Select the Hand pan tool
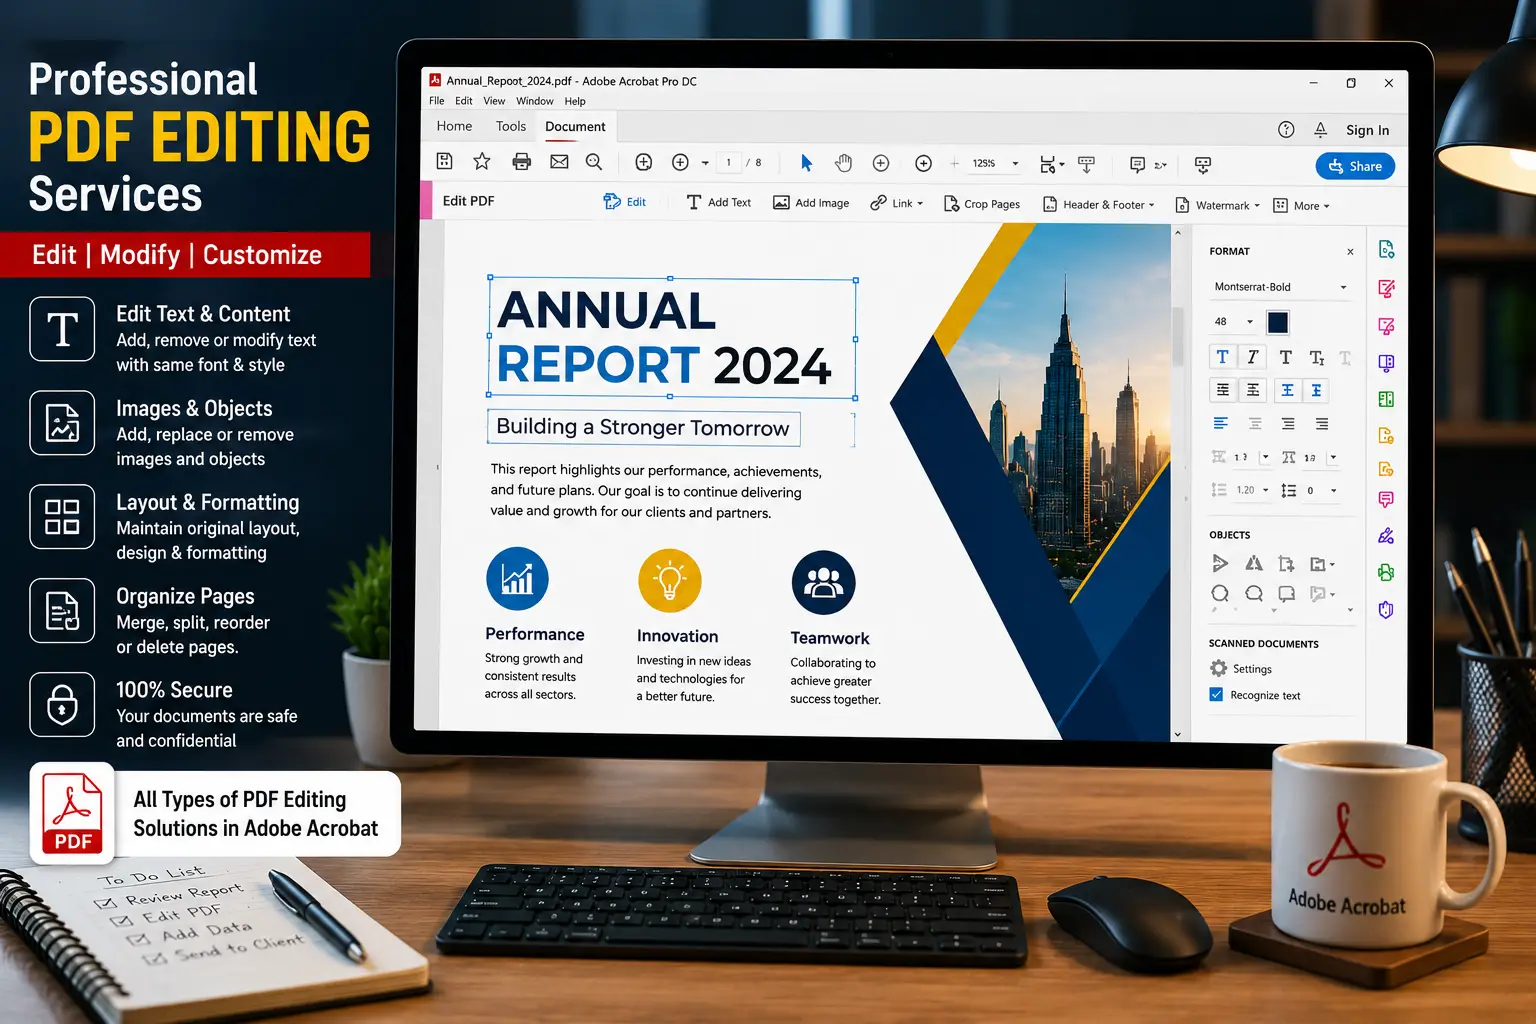The width and height of the screenshot is (1536, 1024). click(844, 162)
